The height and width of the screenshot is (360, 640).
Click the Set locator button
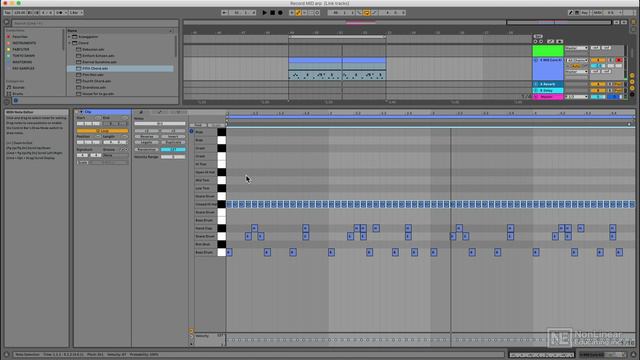(538, 36)
